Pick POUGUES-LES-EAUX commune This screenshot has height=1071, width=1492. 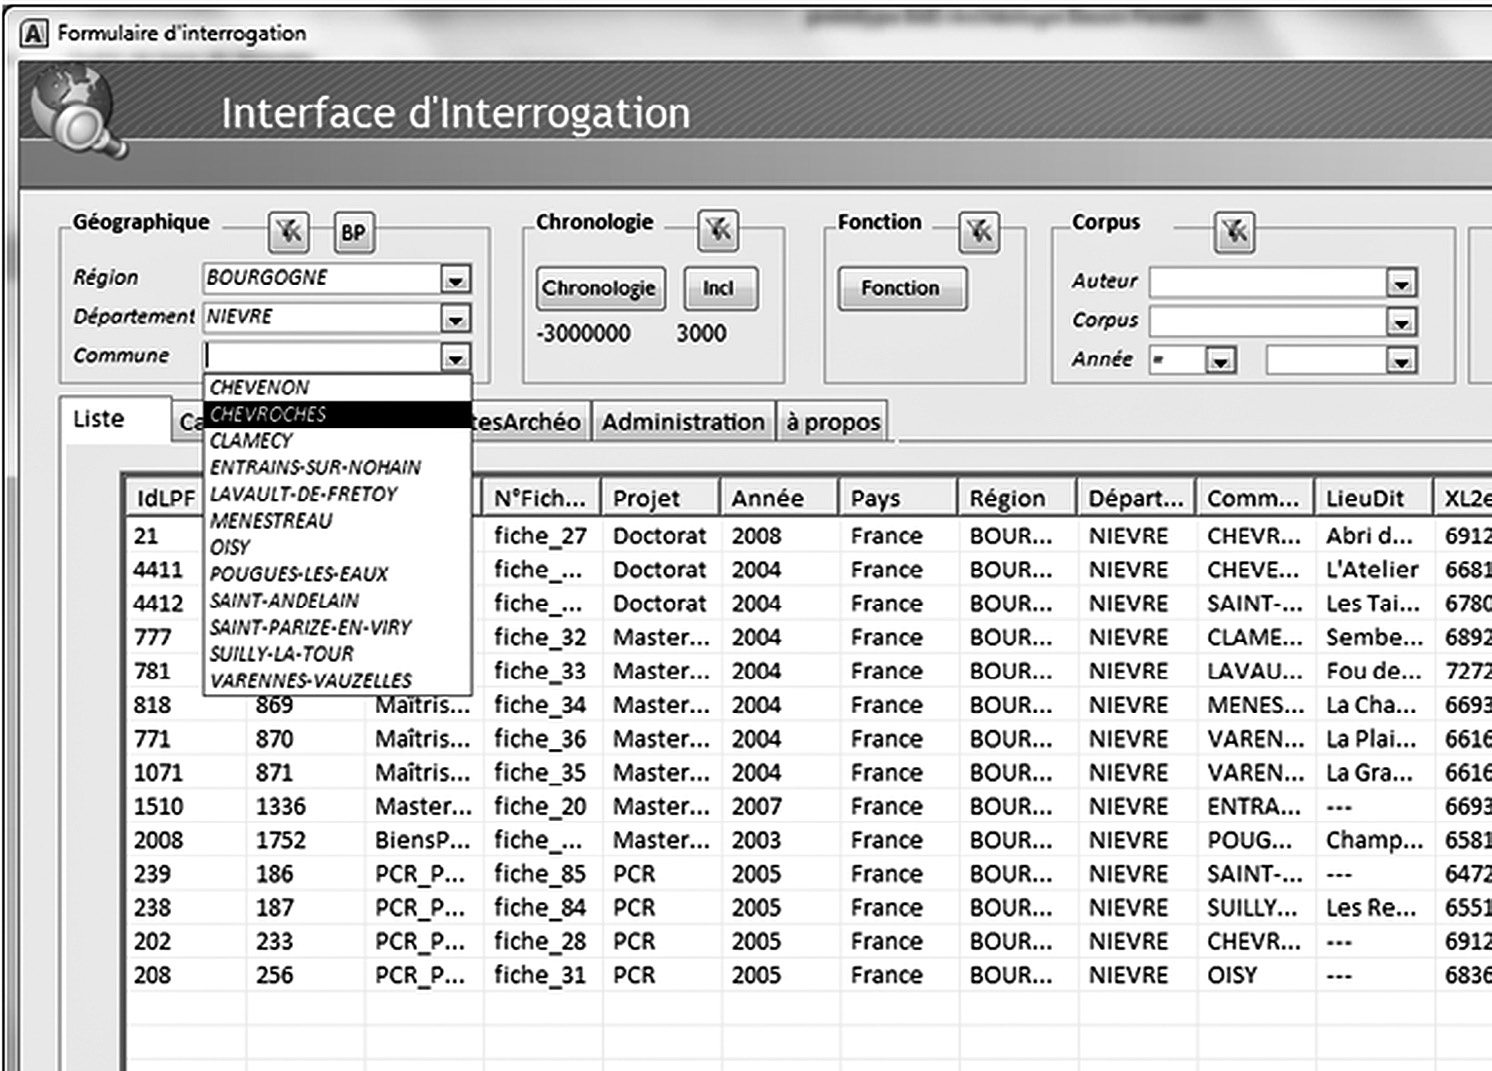pyautogui.click(x=337, y=574)
